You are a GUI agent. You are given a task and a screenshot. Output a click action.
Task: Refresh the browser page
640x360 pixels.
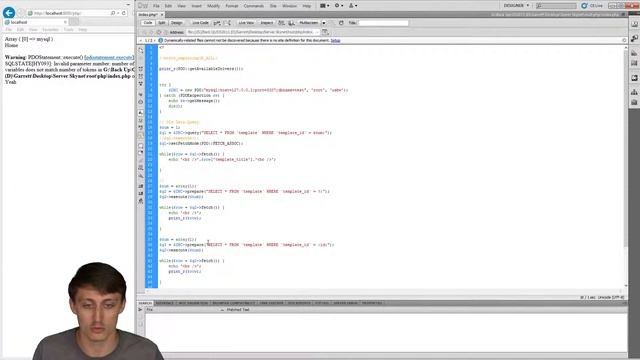[x=124, y=13]
